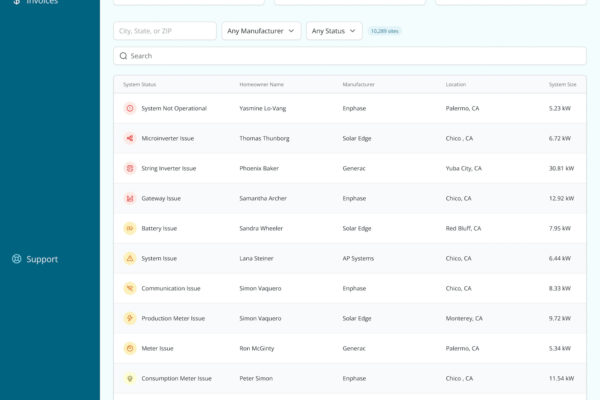Click the Meter Issue status icon
The height and width of the screenshot is (400, 600).
(130, 348)
